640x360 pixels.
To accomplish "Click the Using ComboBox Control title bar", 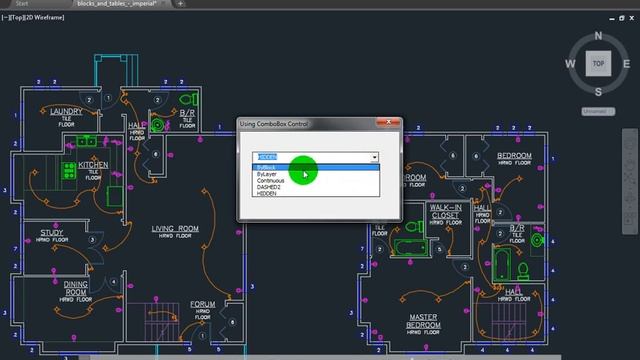I will 306,124.
